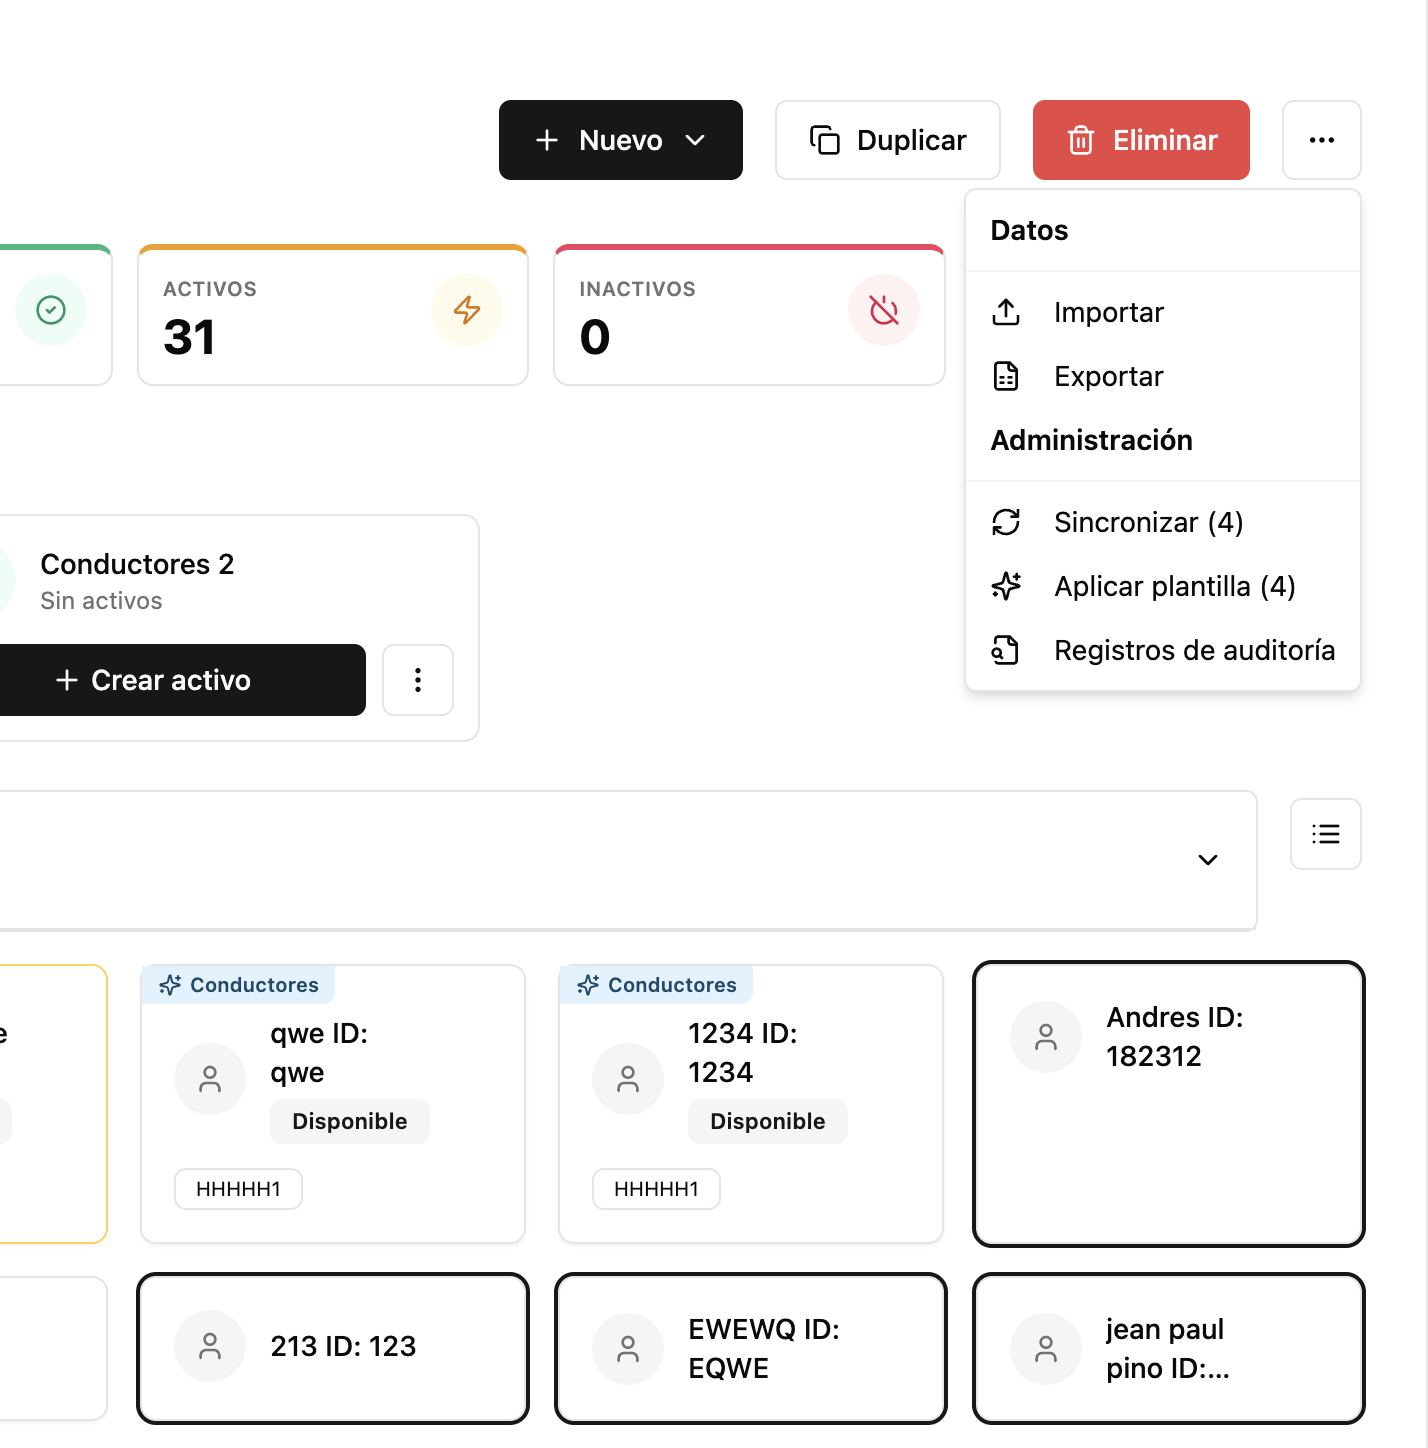Select Importar from the Datos menu
This screenshot has height=1448, width=1428.
(1163, 312)
